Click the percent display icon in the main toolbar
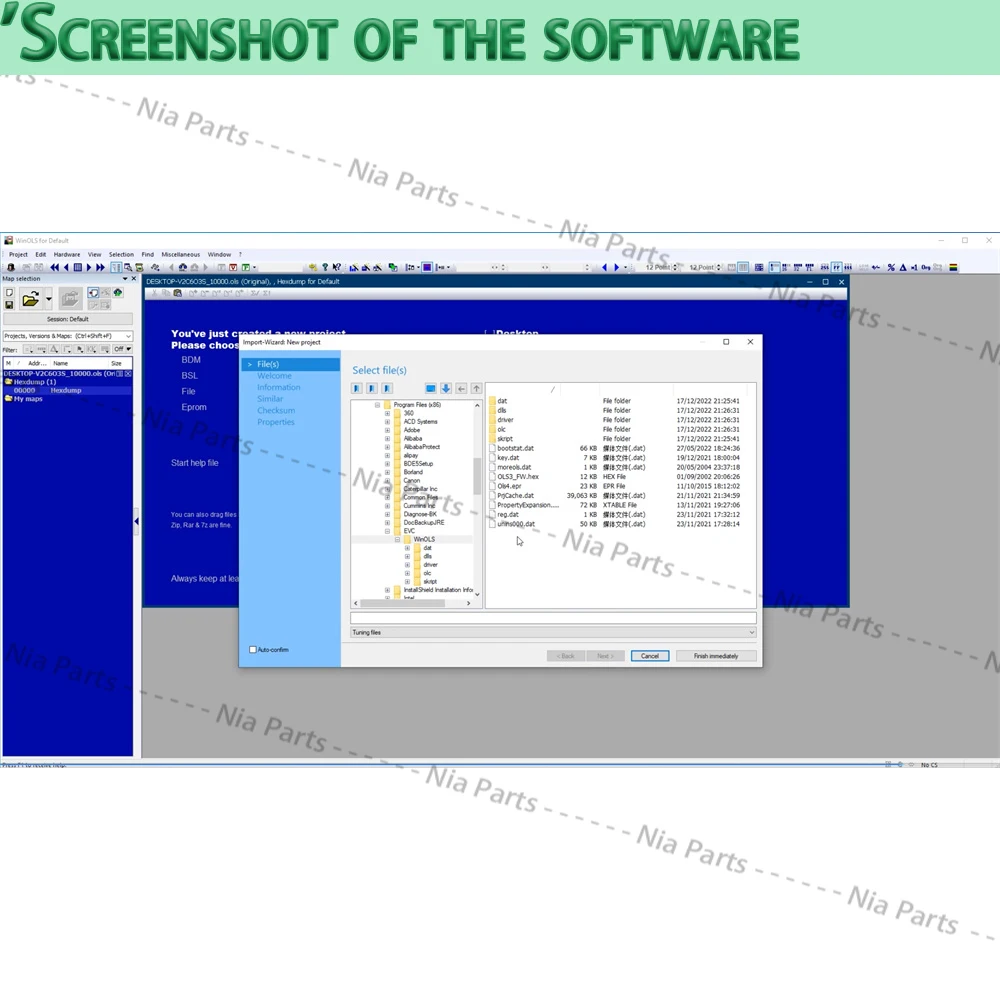This screenshot has height=1000, width=1000. point(891,267)
